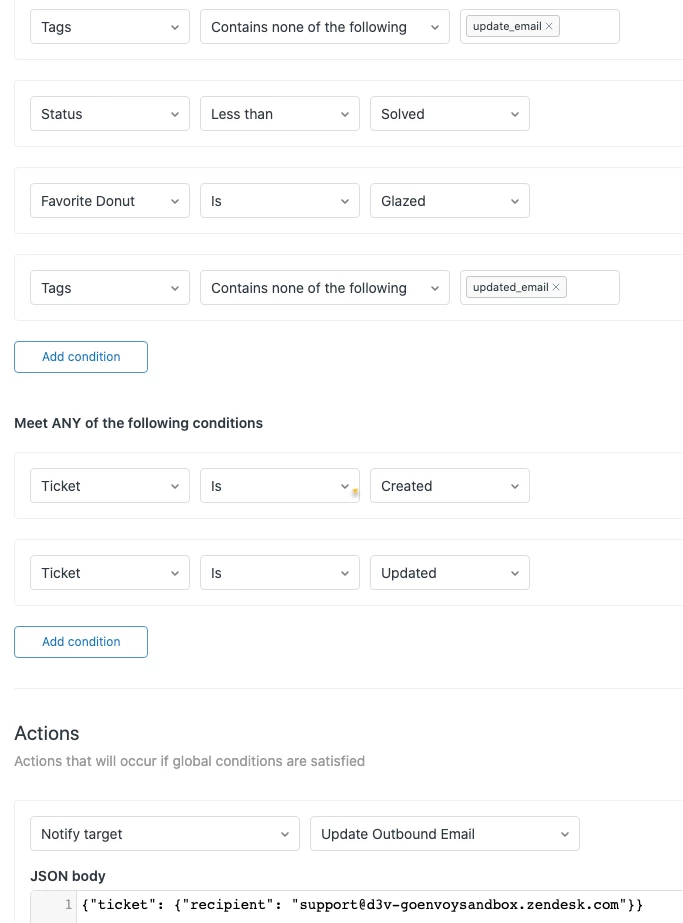The image size is (683, 923).
Task: Open the Solved value dropdown
Action: tap(449, 114)
